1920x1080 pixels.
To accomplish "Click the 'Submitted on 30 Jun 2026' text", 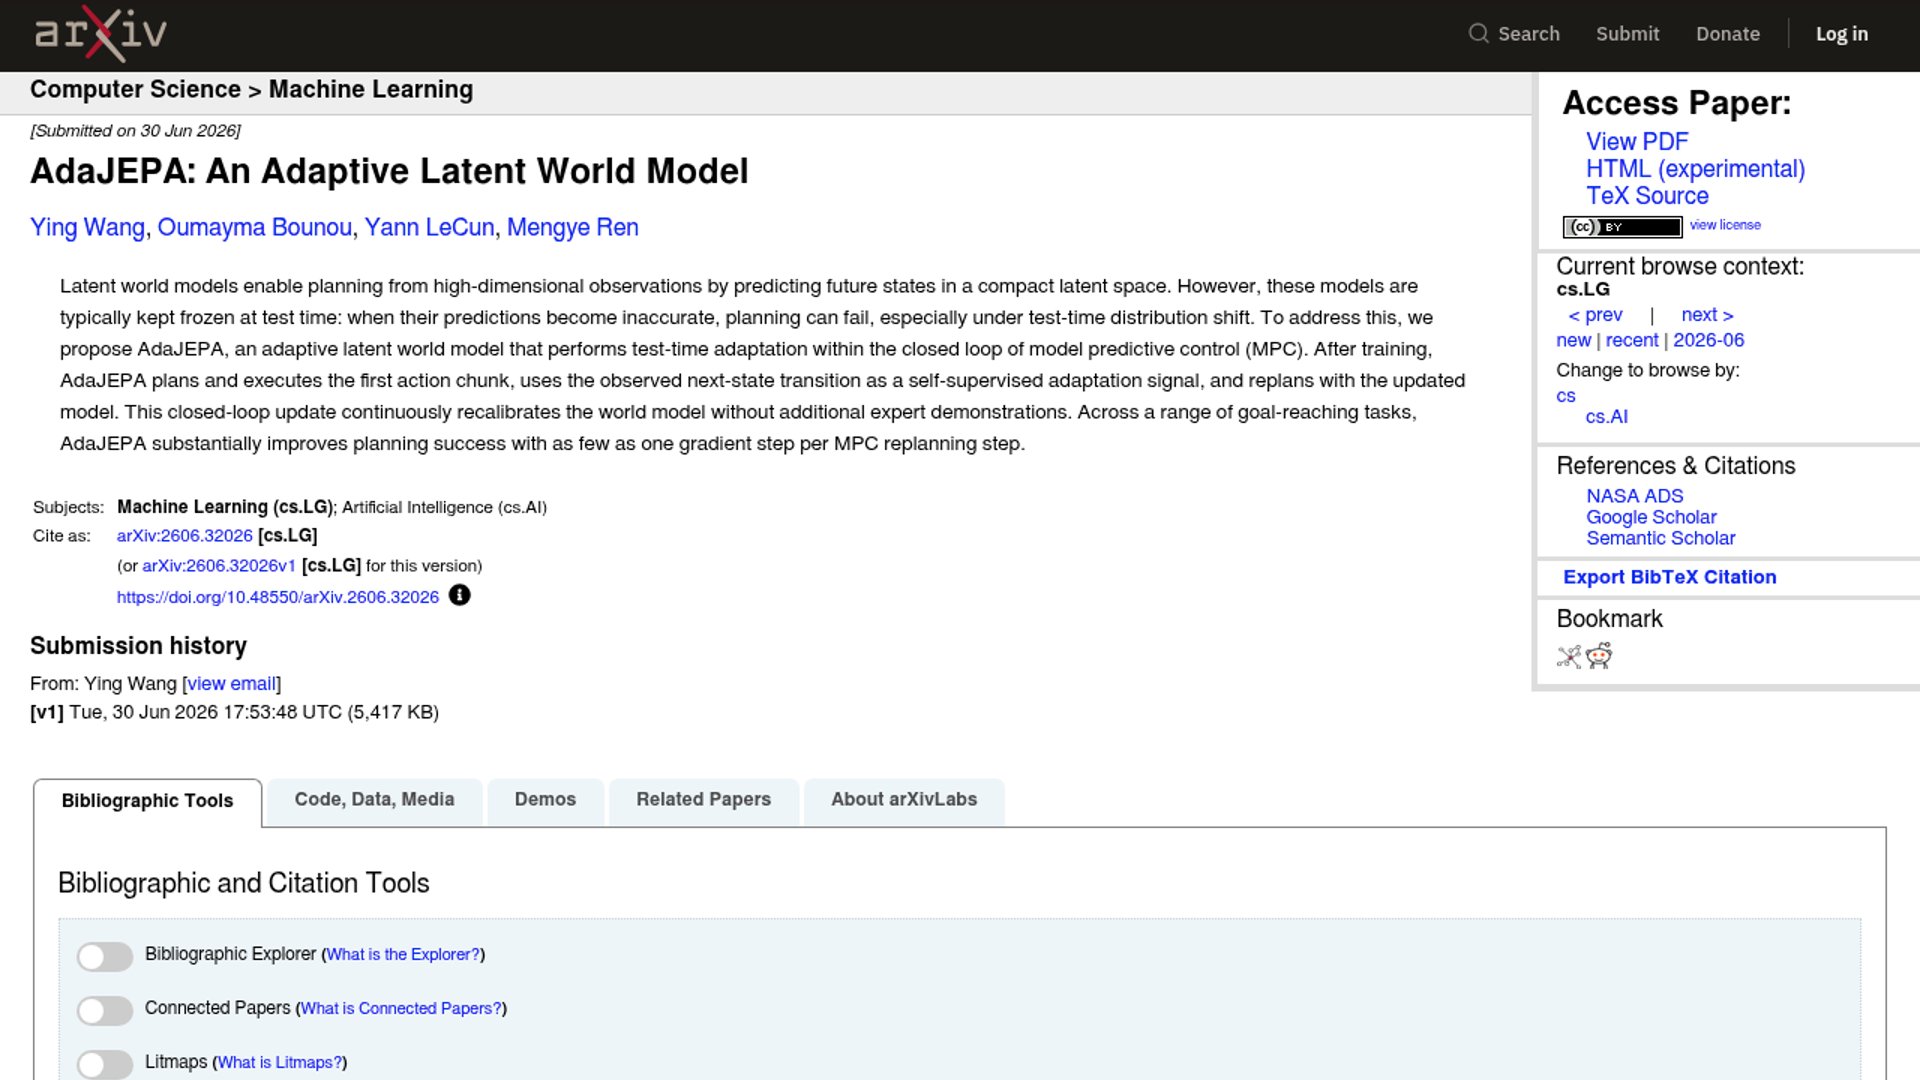I will (135, 131).
